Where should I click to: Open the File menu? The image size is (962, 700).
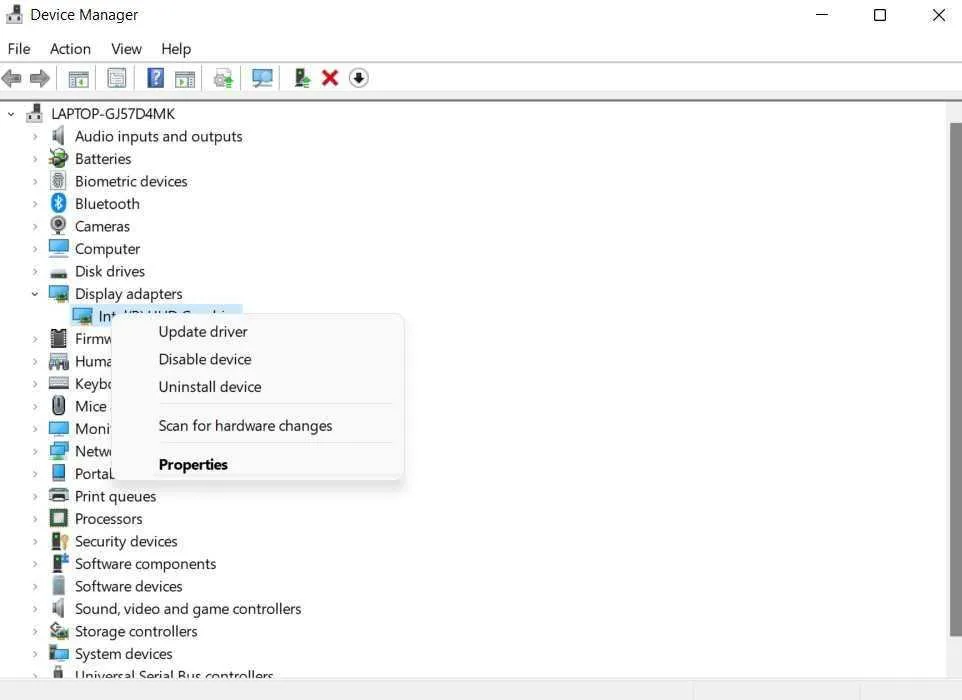coord(19,48)
